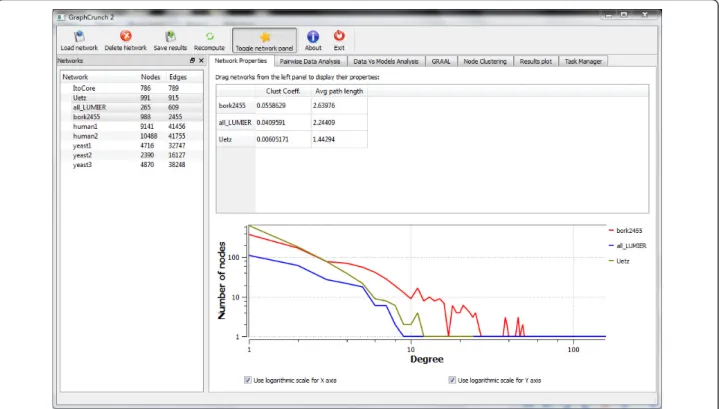
Task: Toggle logarithmic scale for Y axis checkbox
Action: (452, 380)
